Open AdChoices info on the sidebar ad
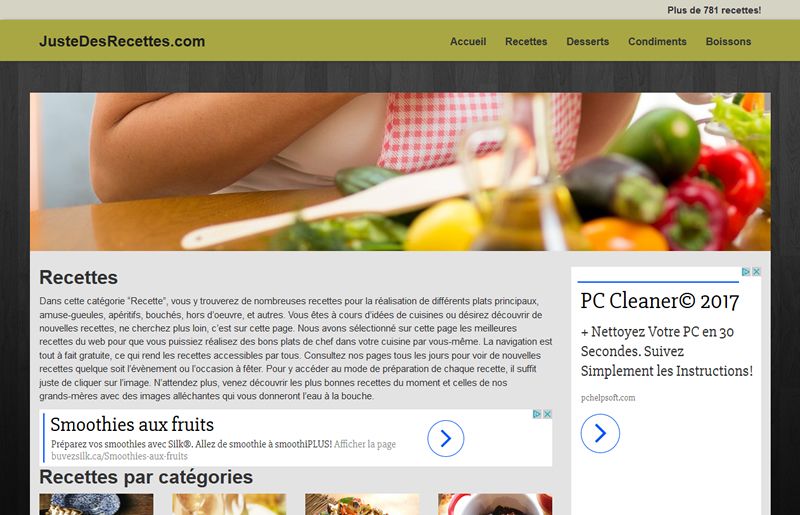This screenshot has width=800, height=515. point(746,272)
